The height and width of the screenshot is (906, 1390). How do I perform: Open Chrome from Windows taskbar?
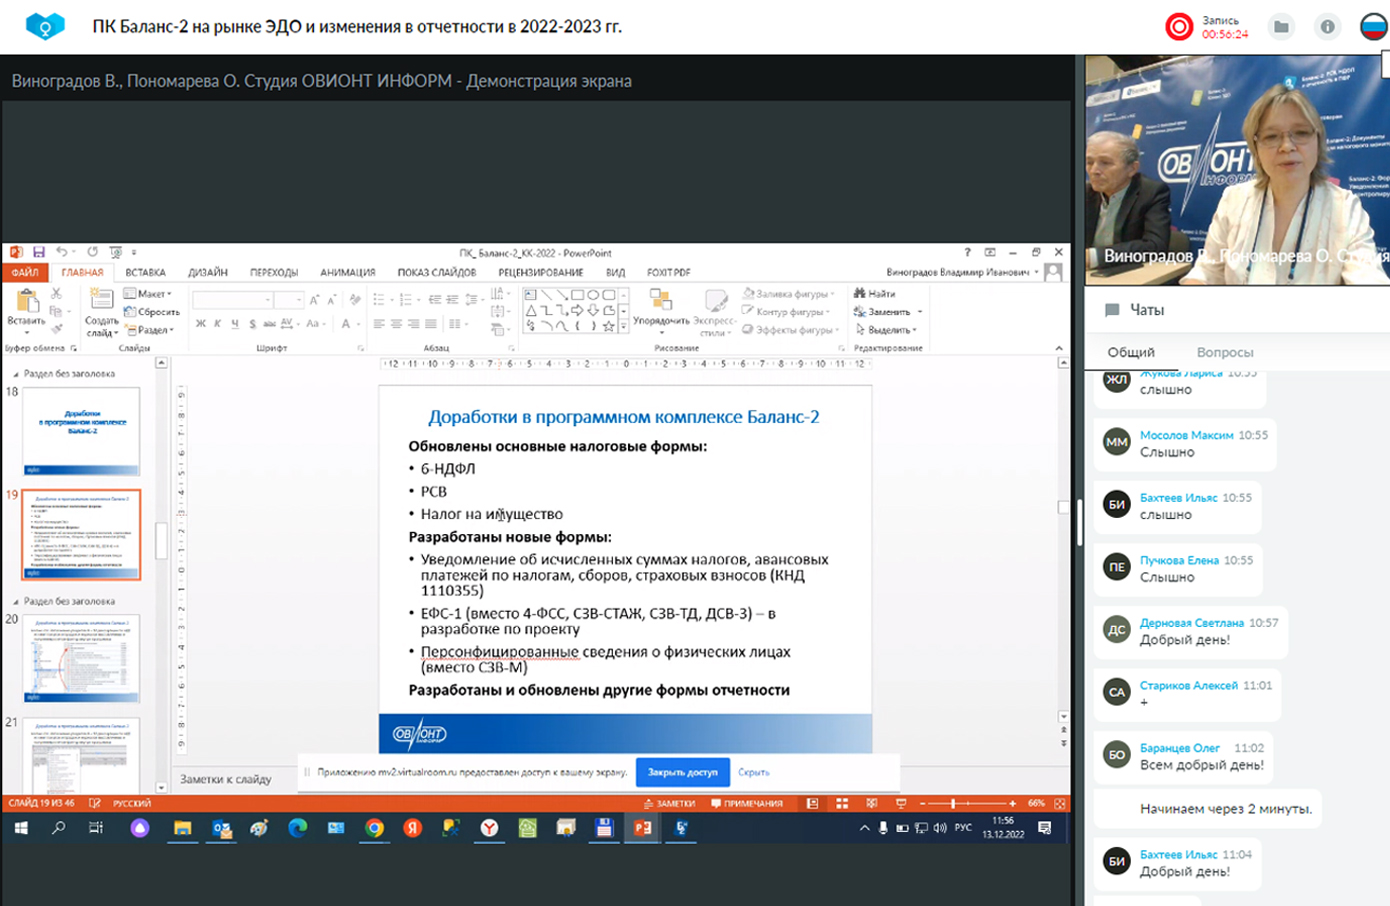tap(374, 828)
